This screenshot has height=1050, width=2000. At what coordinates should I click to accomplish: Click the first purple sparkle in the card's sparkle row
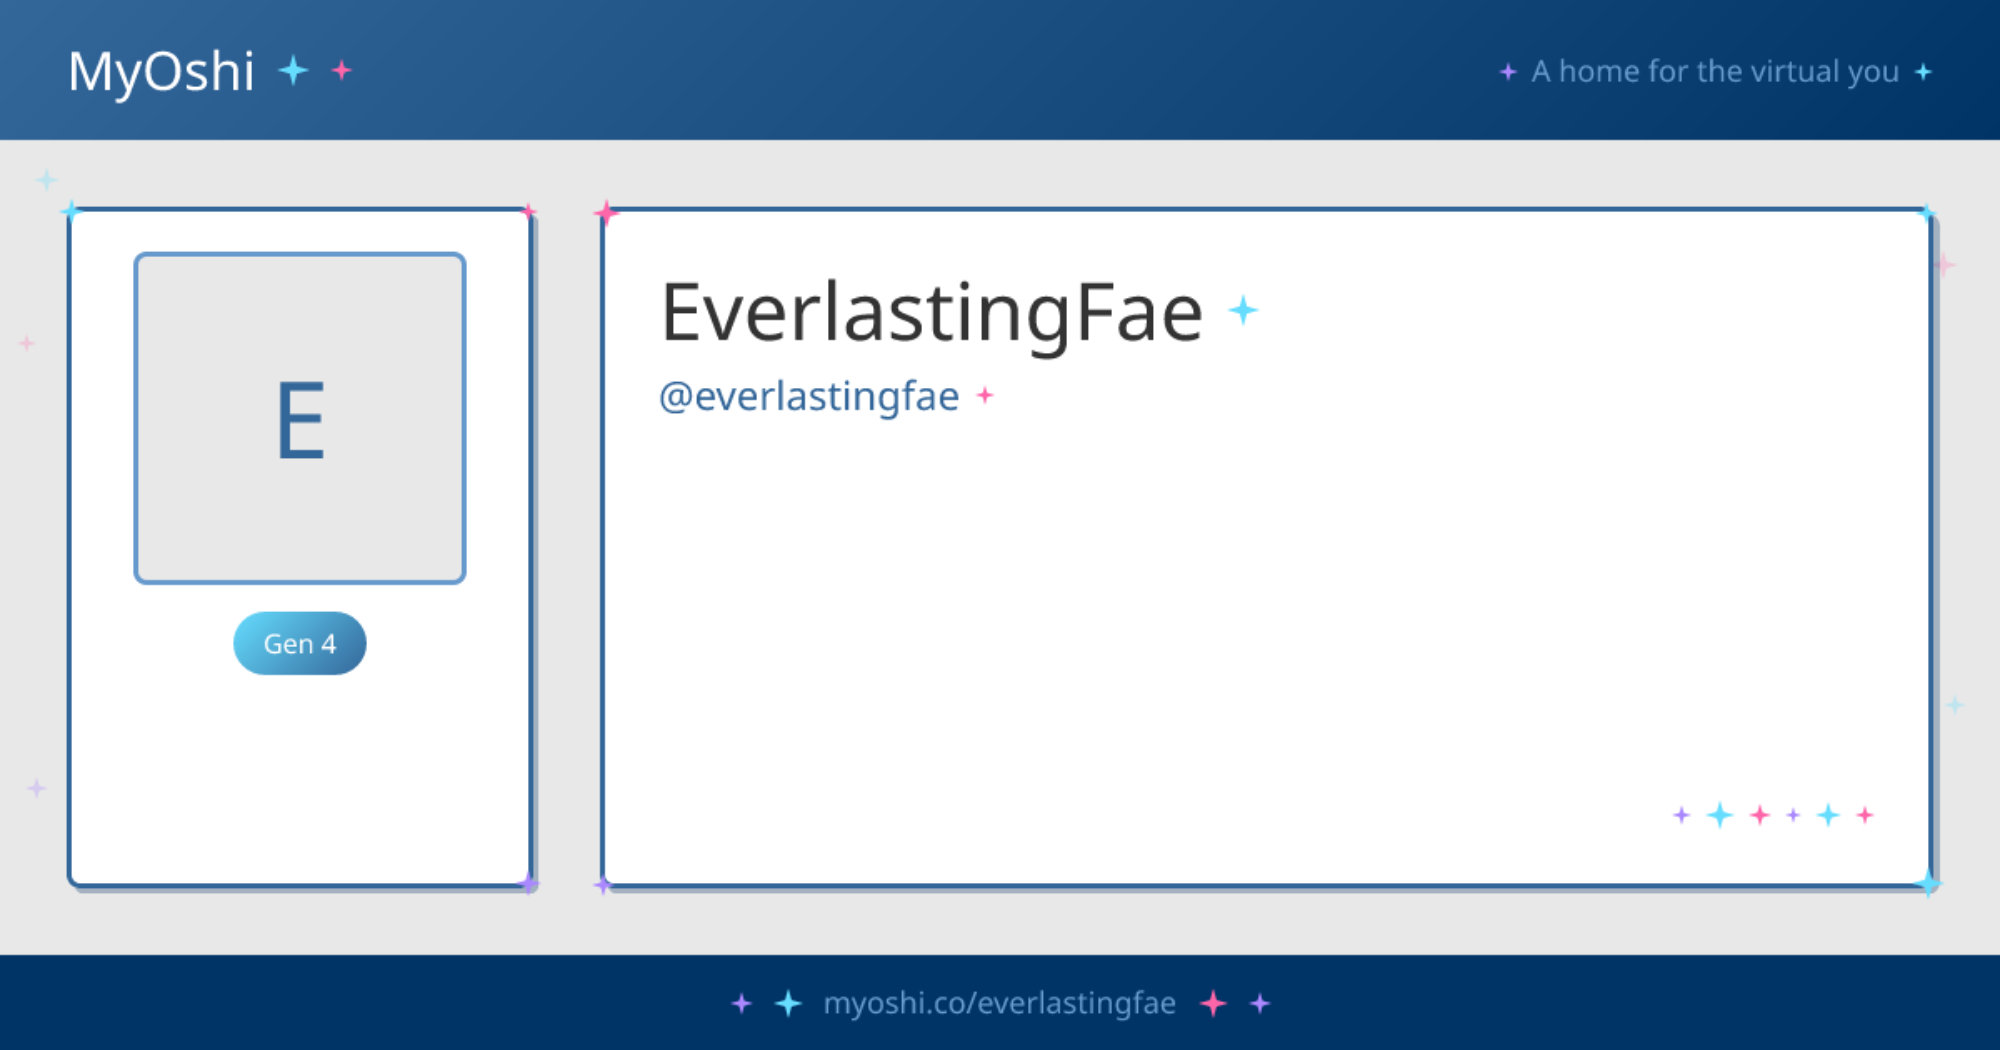(x=1681, y=815)
